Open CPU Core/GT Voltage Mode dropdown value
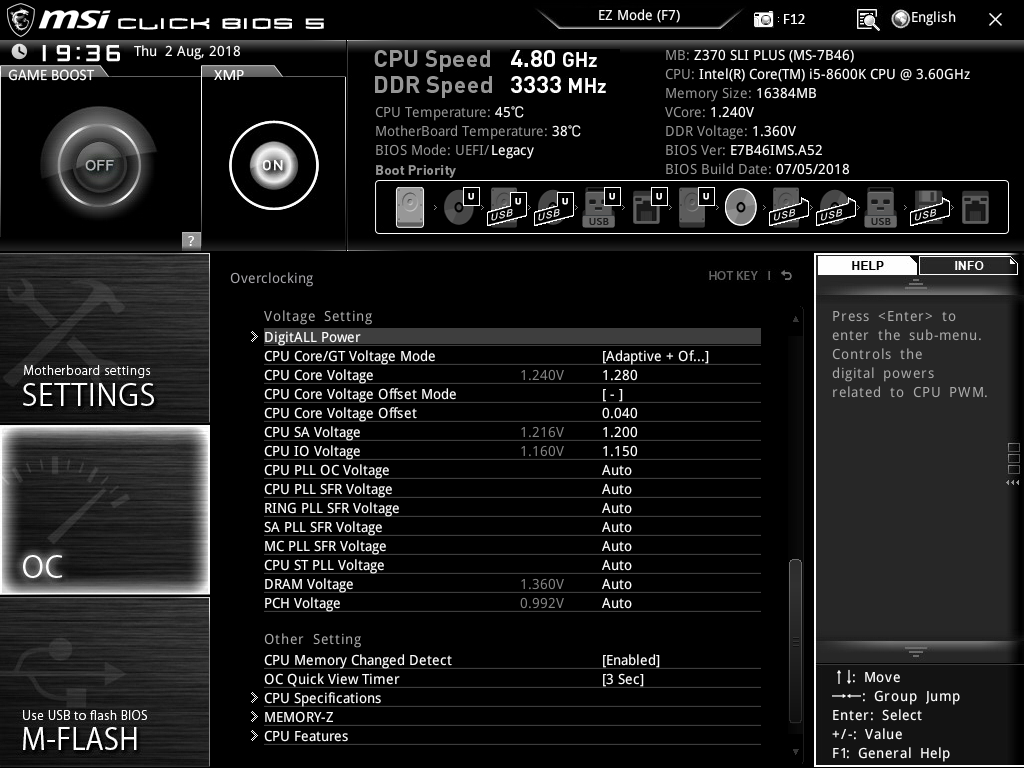This screenshot has width=1024, height=768. point(655,356)
